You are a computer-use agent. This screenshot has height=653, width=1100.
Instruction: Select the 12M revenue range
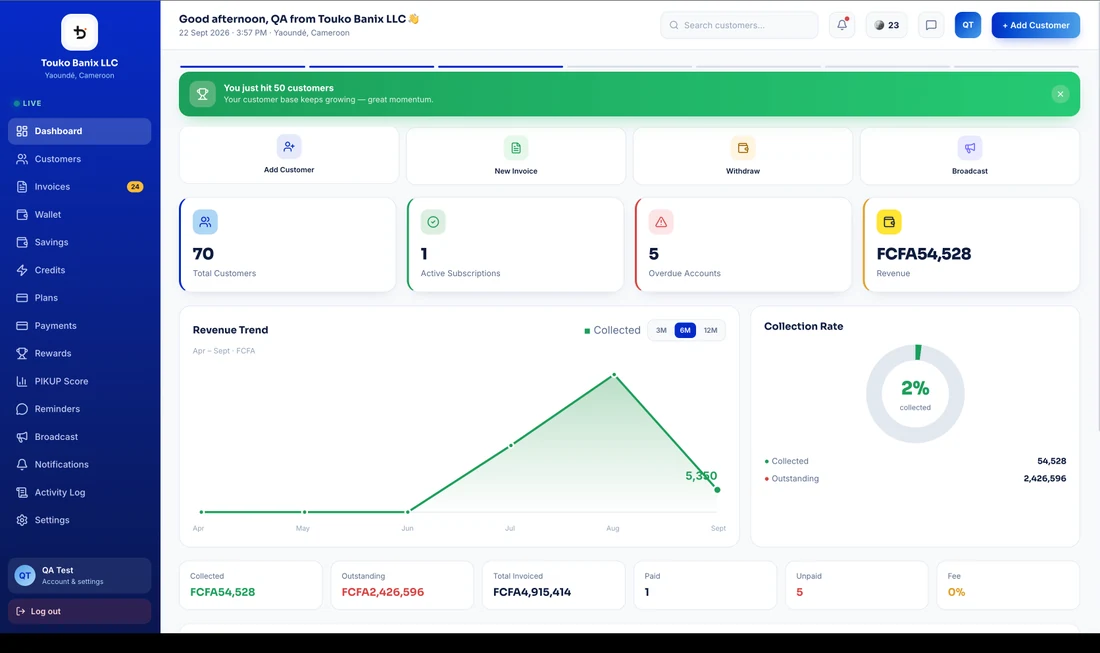(711, 330)
